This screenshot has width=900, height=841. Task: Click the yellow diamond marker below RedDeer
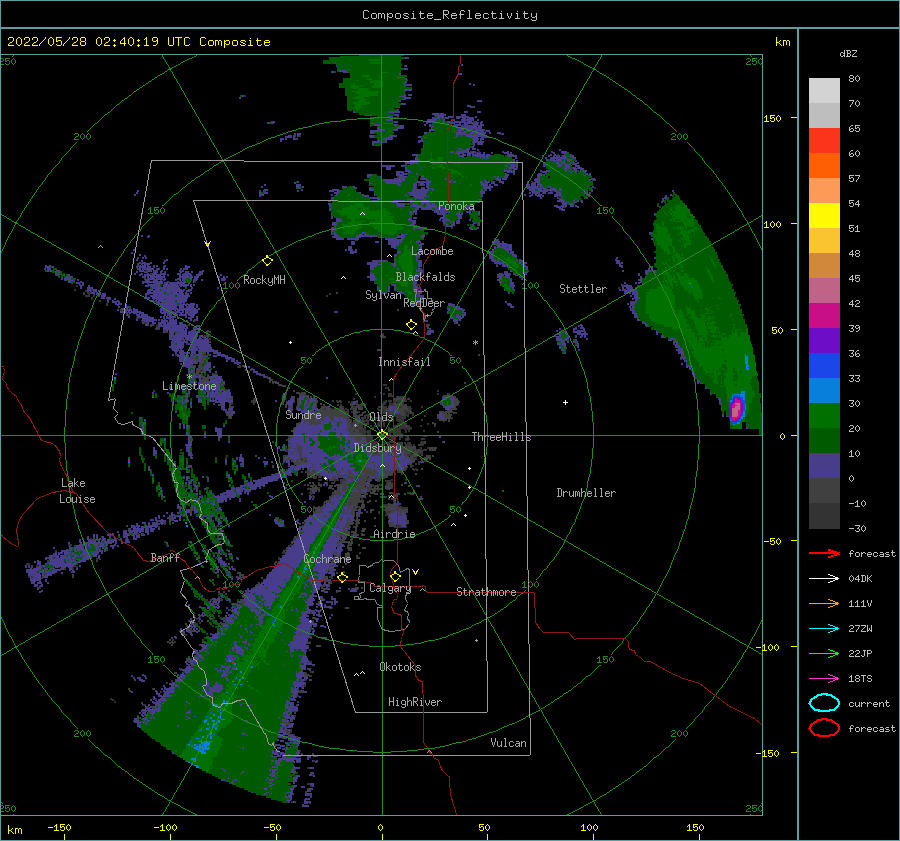411,325
